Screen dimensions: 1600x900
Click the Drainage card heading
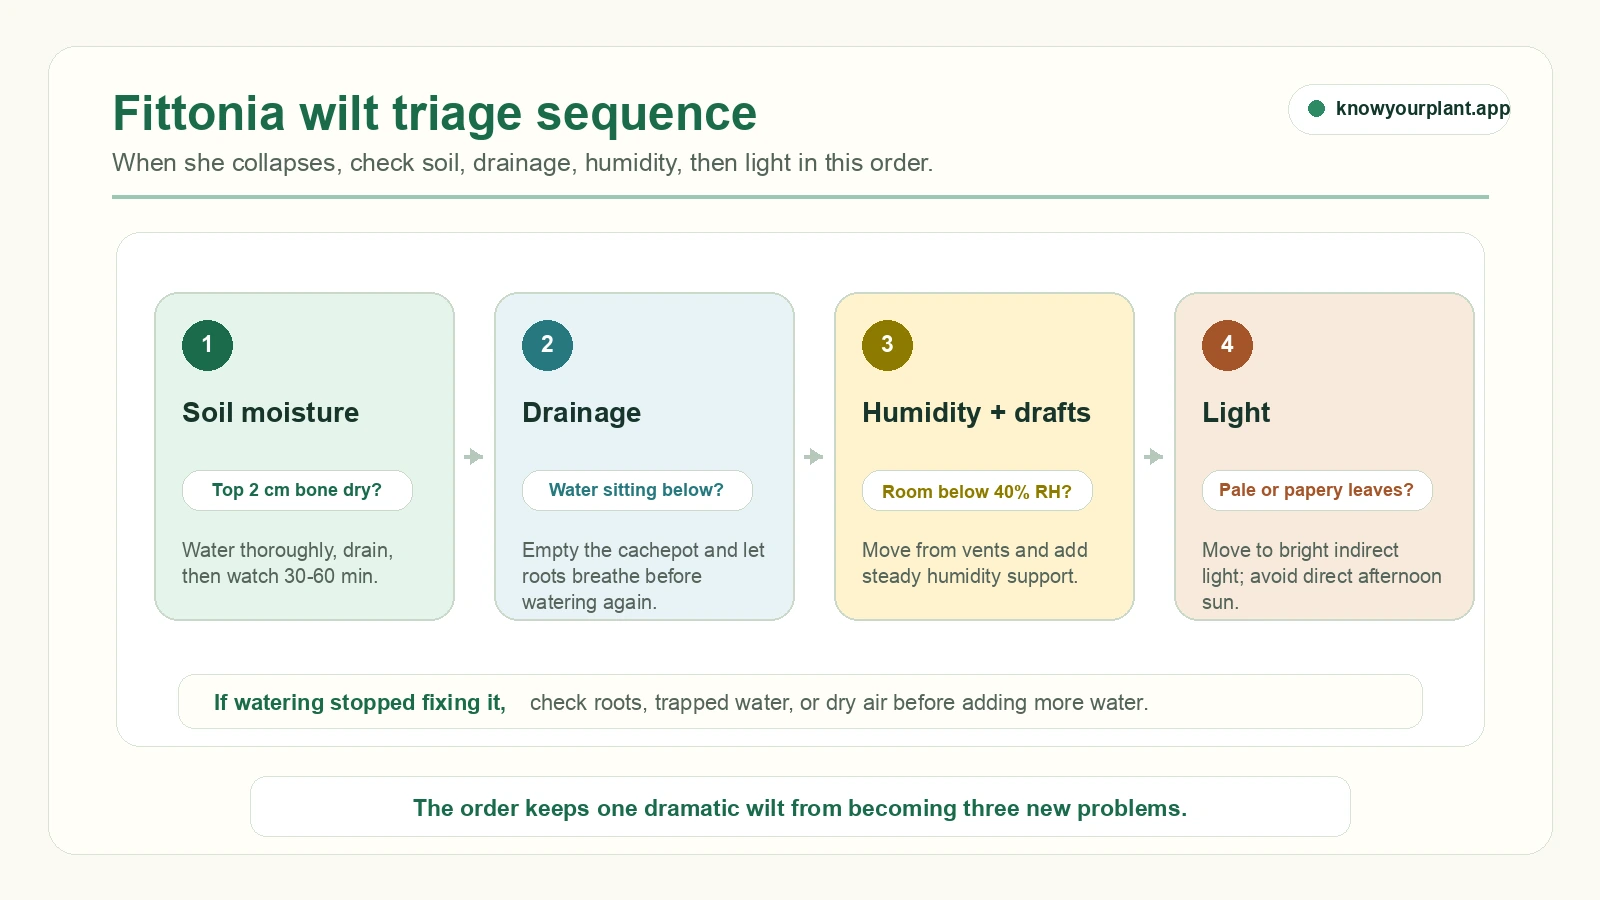[581, 413]
